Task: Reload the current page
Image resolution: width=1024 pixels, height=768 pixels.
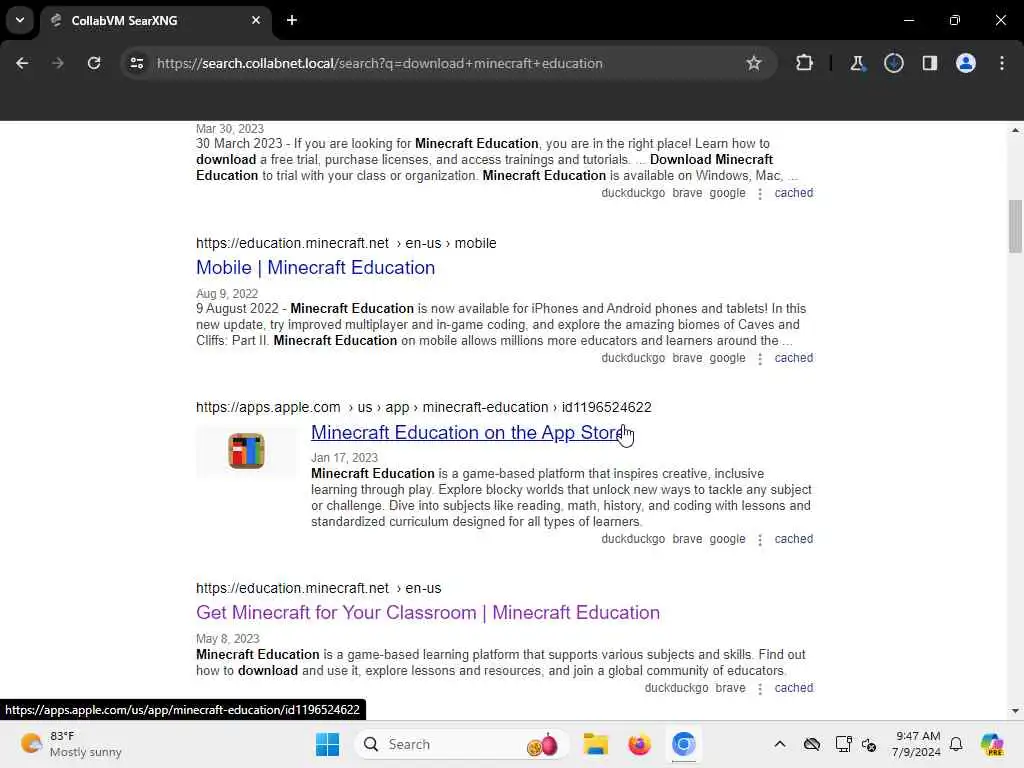Action: pyautogui.click(x=94, y=63)
